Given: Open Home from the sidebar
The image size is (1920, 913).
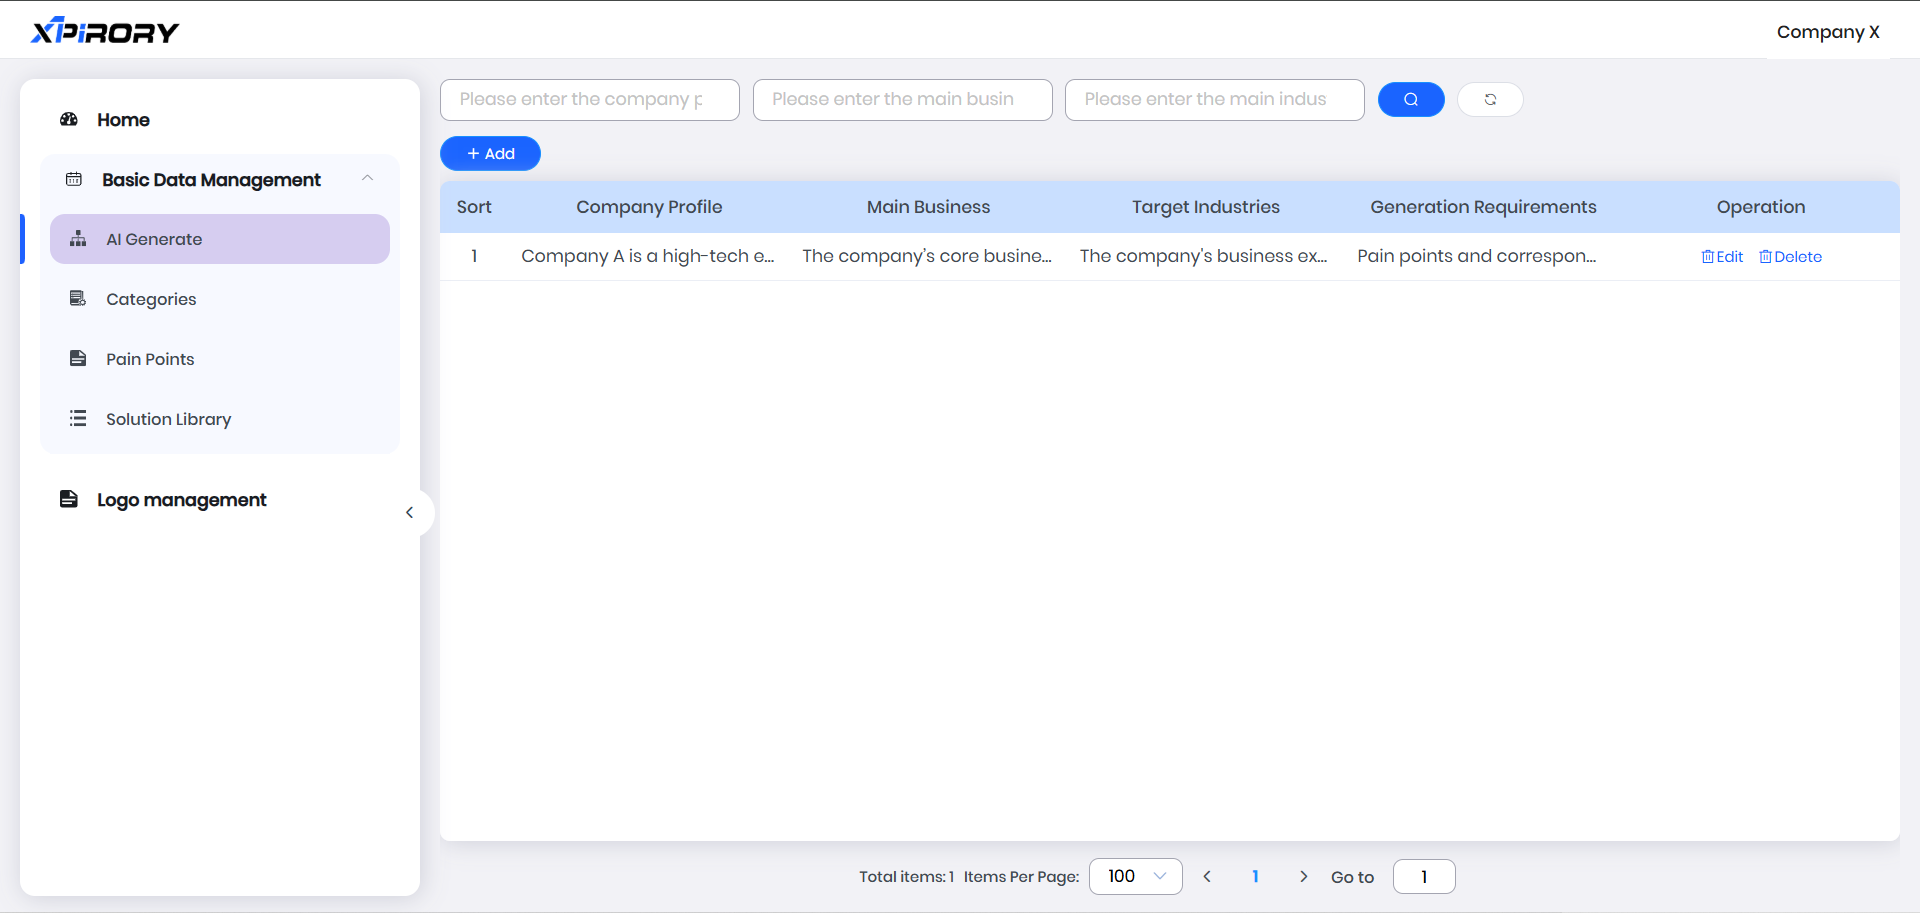Looking at the screenshot, I should [x=123, y=120].
